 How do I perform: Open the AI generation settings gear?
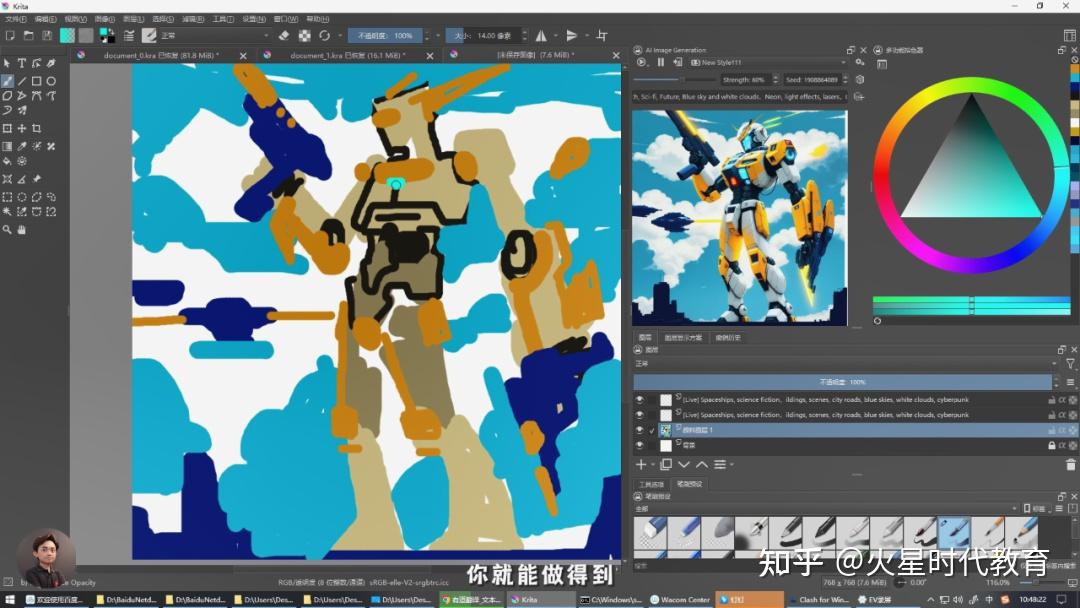click(x=859, y=62)
